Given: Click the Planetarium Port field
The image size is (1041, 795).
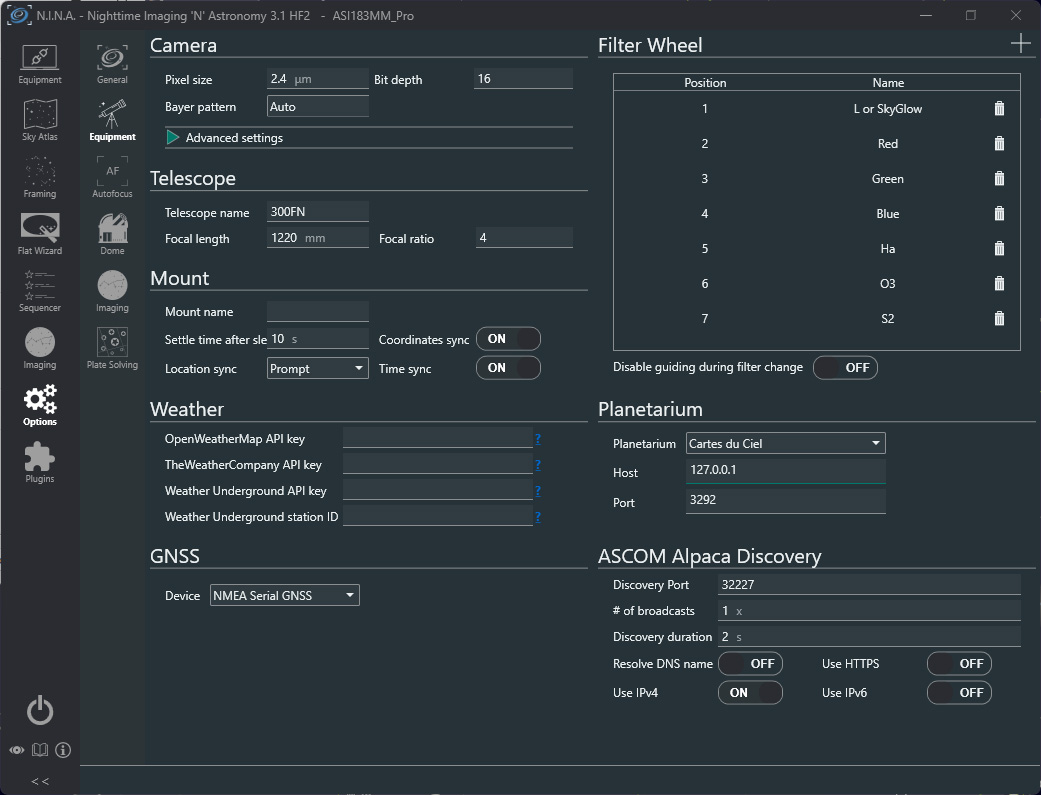Looking at the screenshot, I should tap(785, 500).
